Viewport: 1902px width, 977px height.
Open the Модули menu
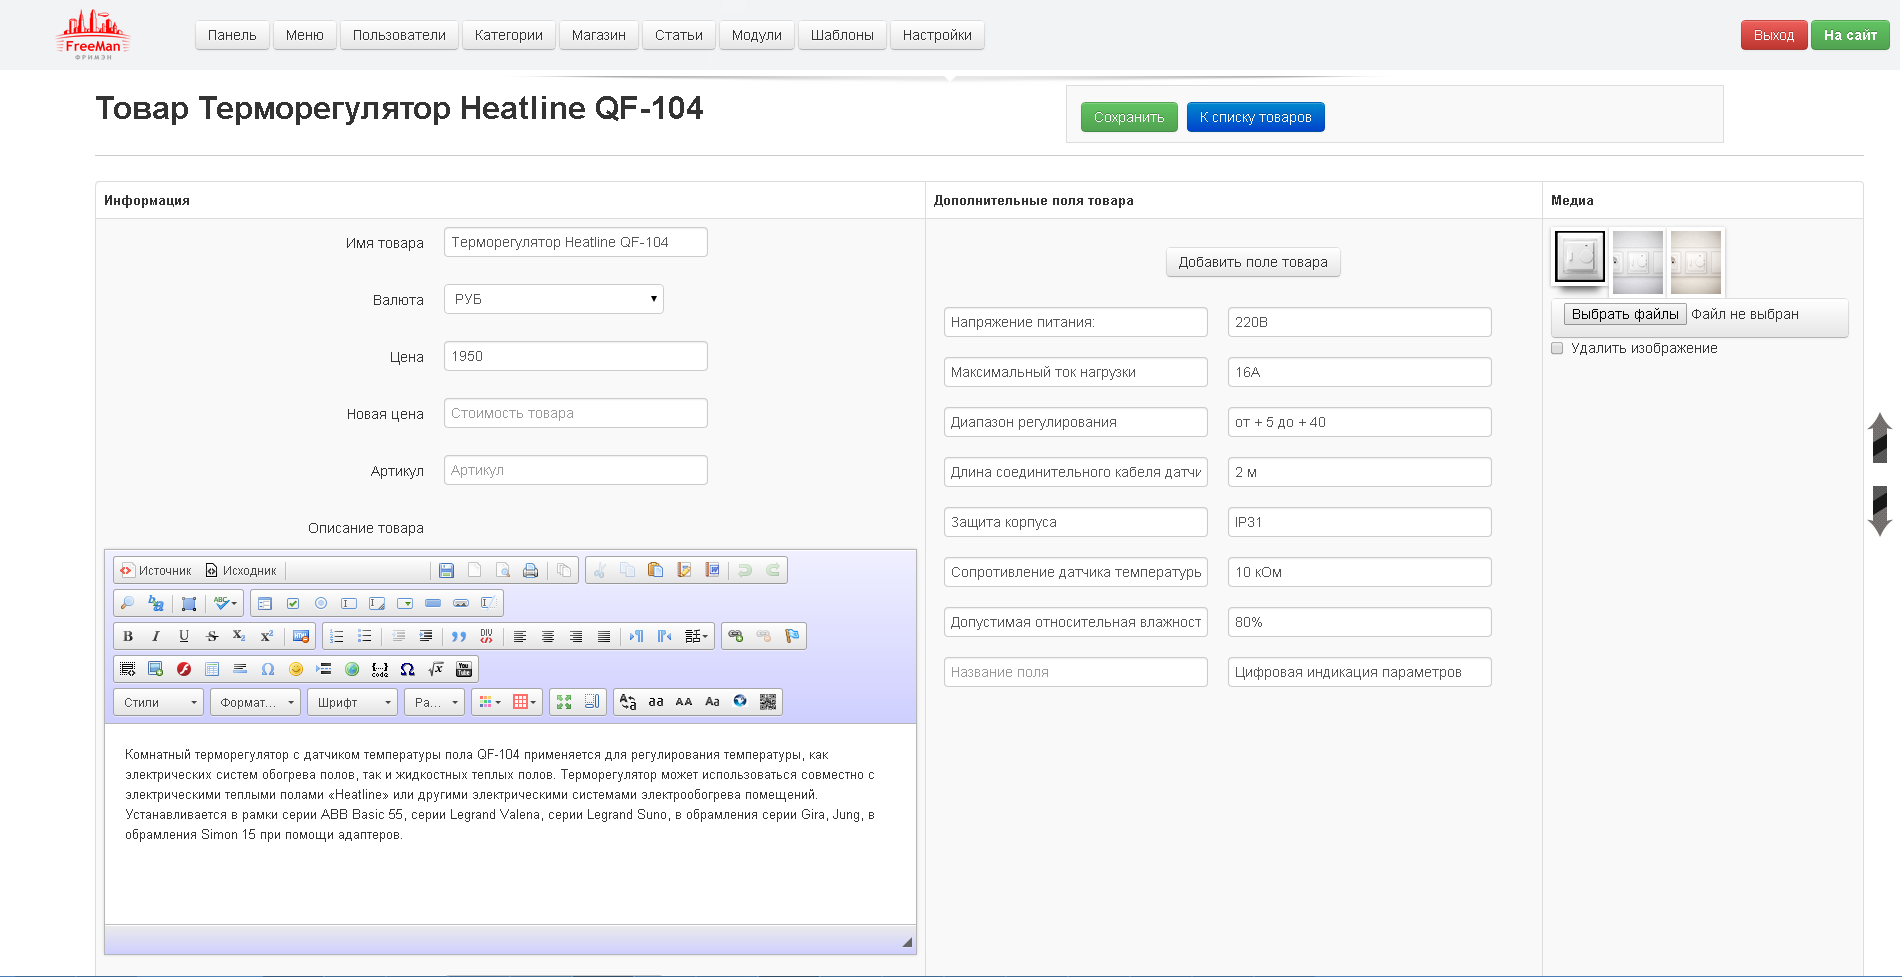[x=757, y=35]
